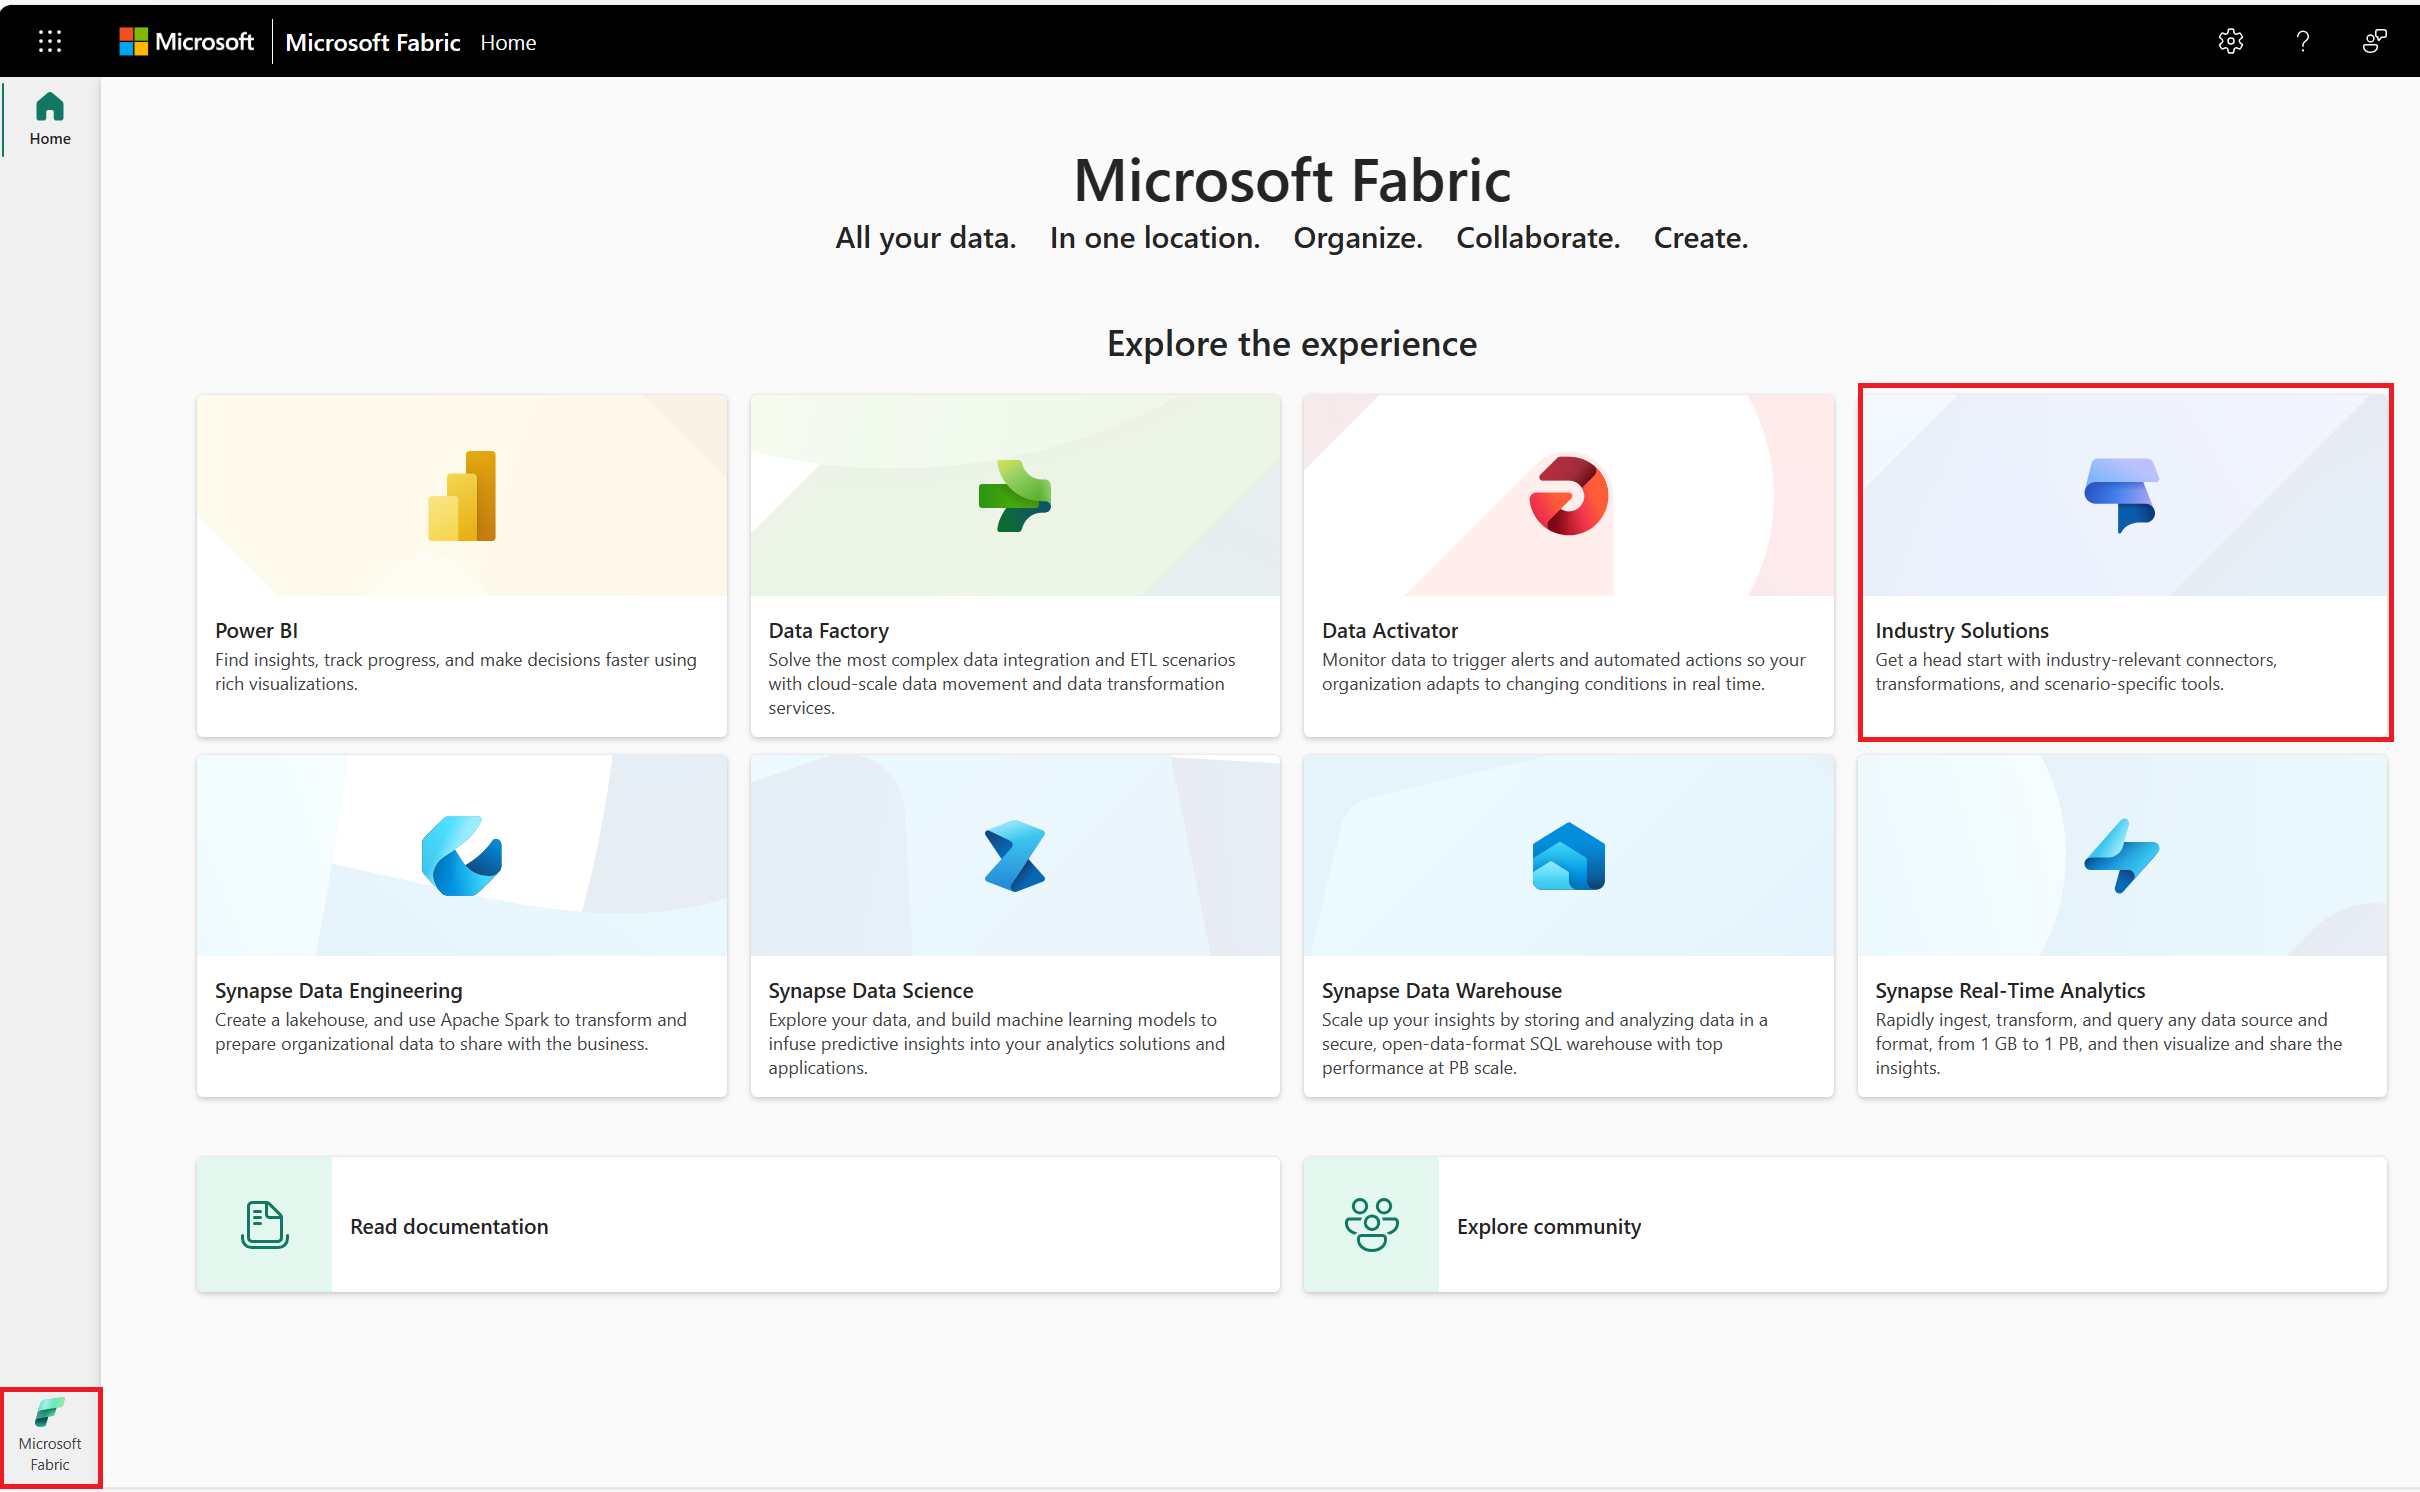
Task: Click the 'Explore the experience' heading
Action: [1292, 343]
